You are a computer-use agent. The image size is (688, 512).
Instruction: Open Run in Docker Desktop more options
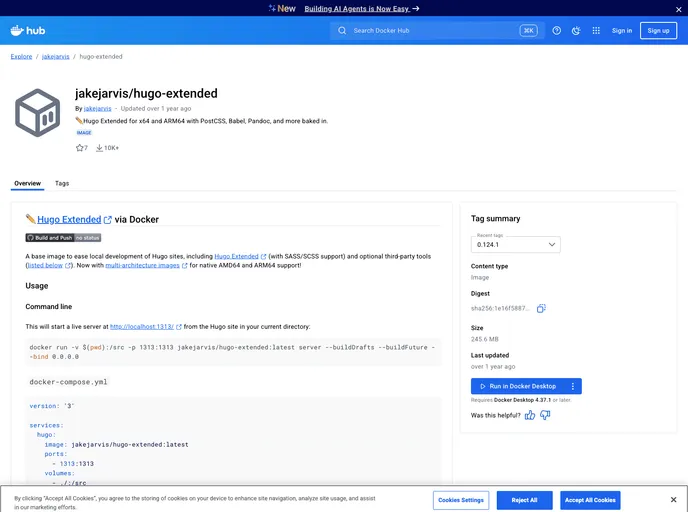573,386
